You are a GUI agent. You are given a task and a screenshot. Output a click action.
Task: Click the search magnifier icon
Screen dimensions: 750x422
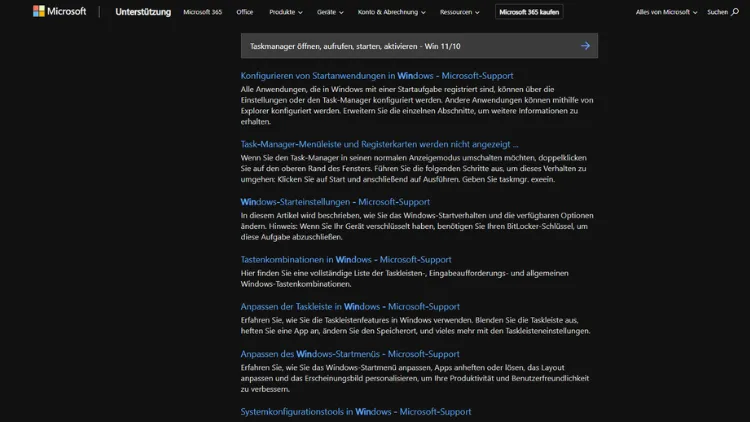(735, 12)
